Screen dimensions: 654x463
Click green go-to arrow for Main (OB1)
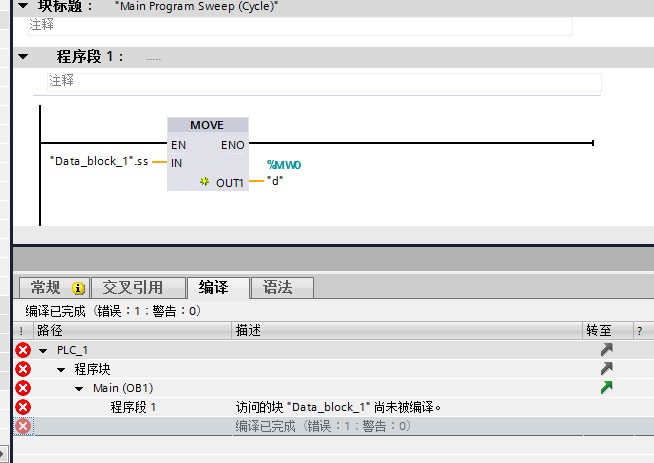[607, 388]
